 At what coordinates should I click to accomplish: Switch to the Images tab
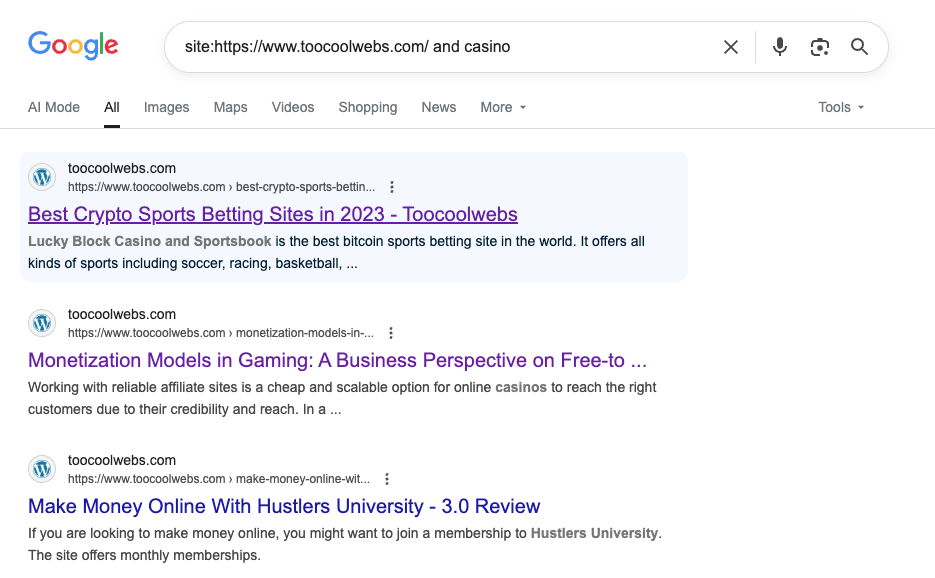click(x=166, y=107)
